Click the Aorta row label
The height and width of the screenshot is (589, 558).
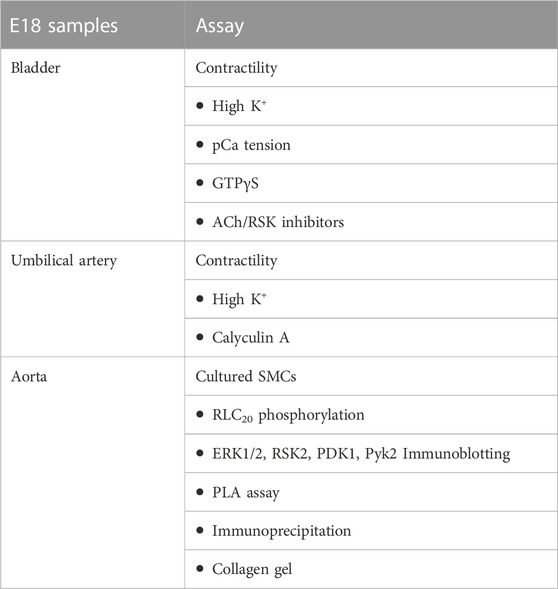29,376
